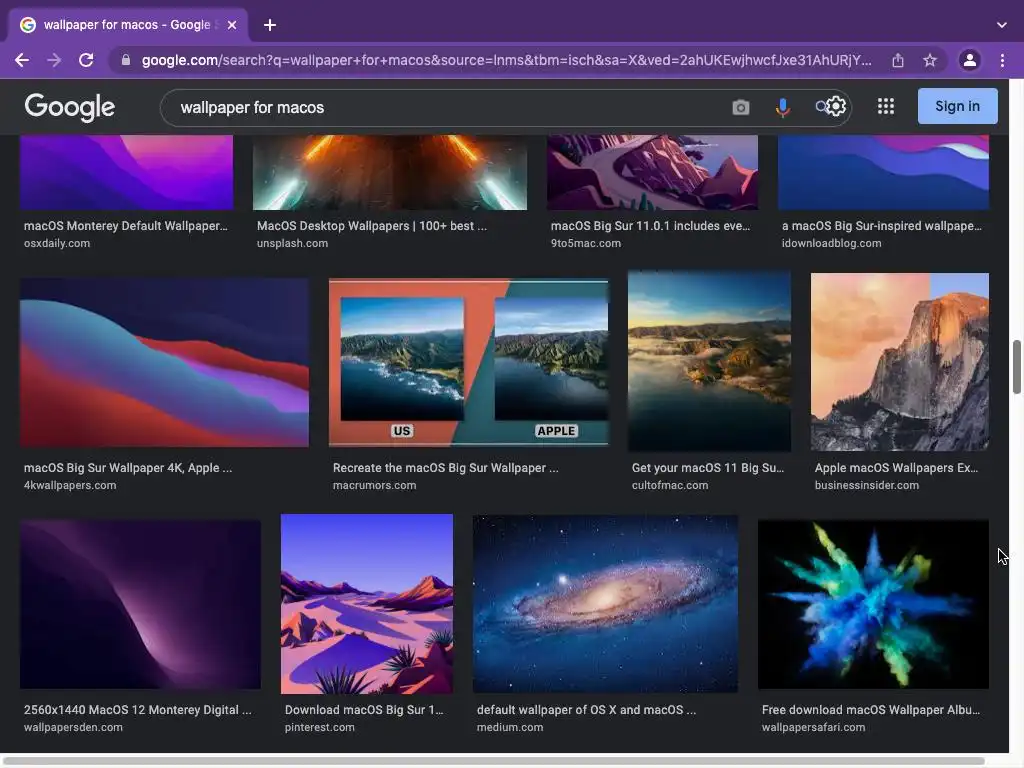Click Recreate the macOS Big Sur Wallpaper title
The height and width of the screenshot is (768, 1024).
tap(445, 468)
